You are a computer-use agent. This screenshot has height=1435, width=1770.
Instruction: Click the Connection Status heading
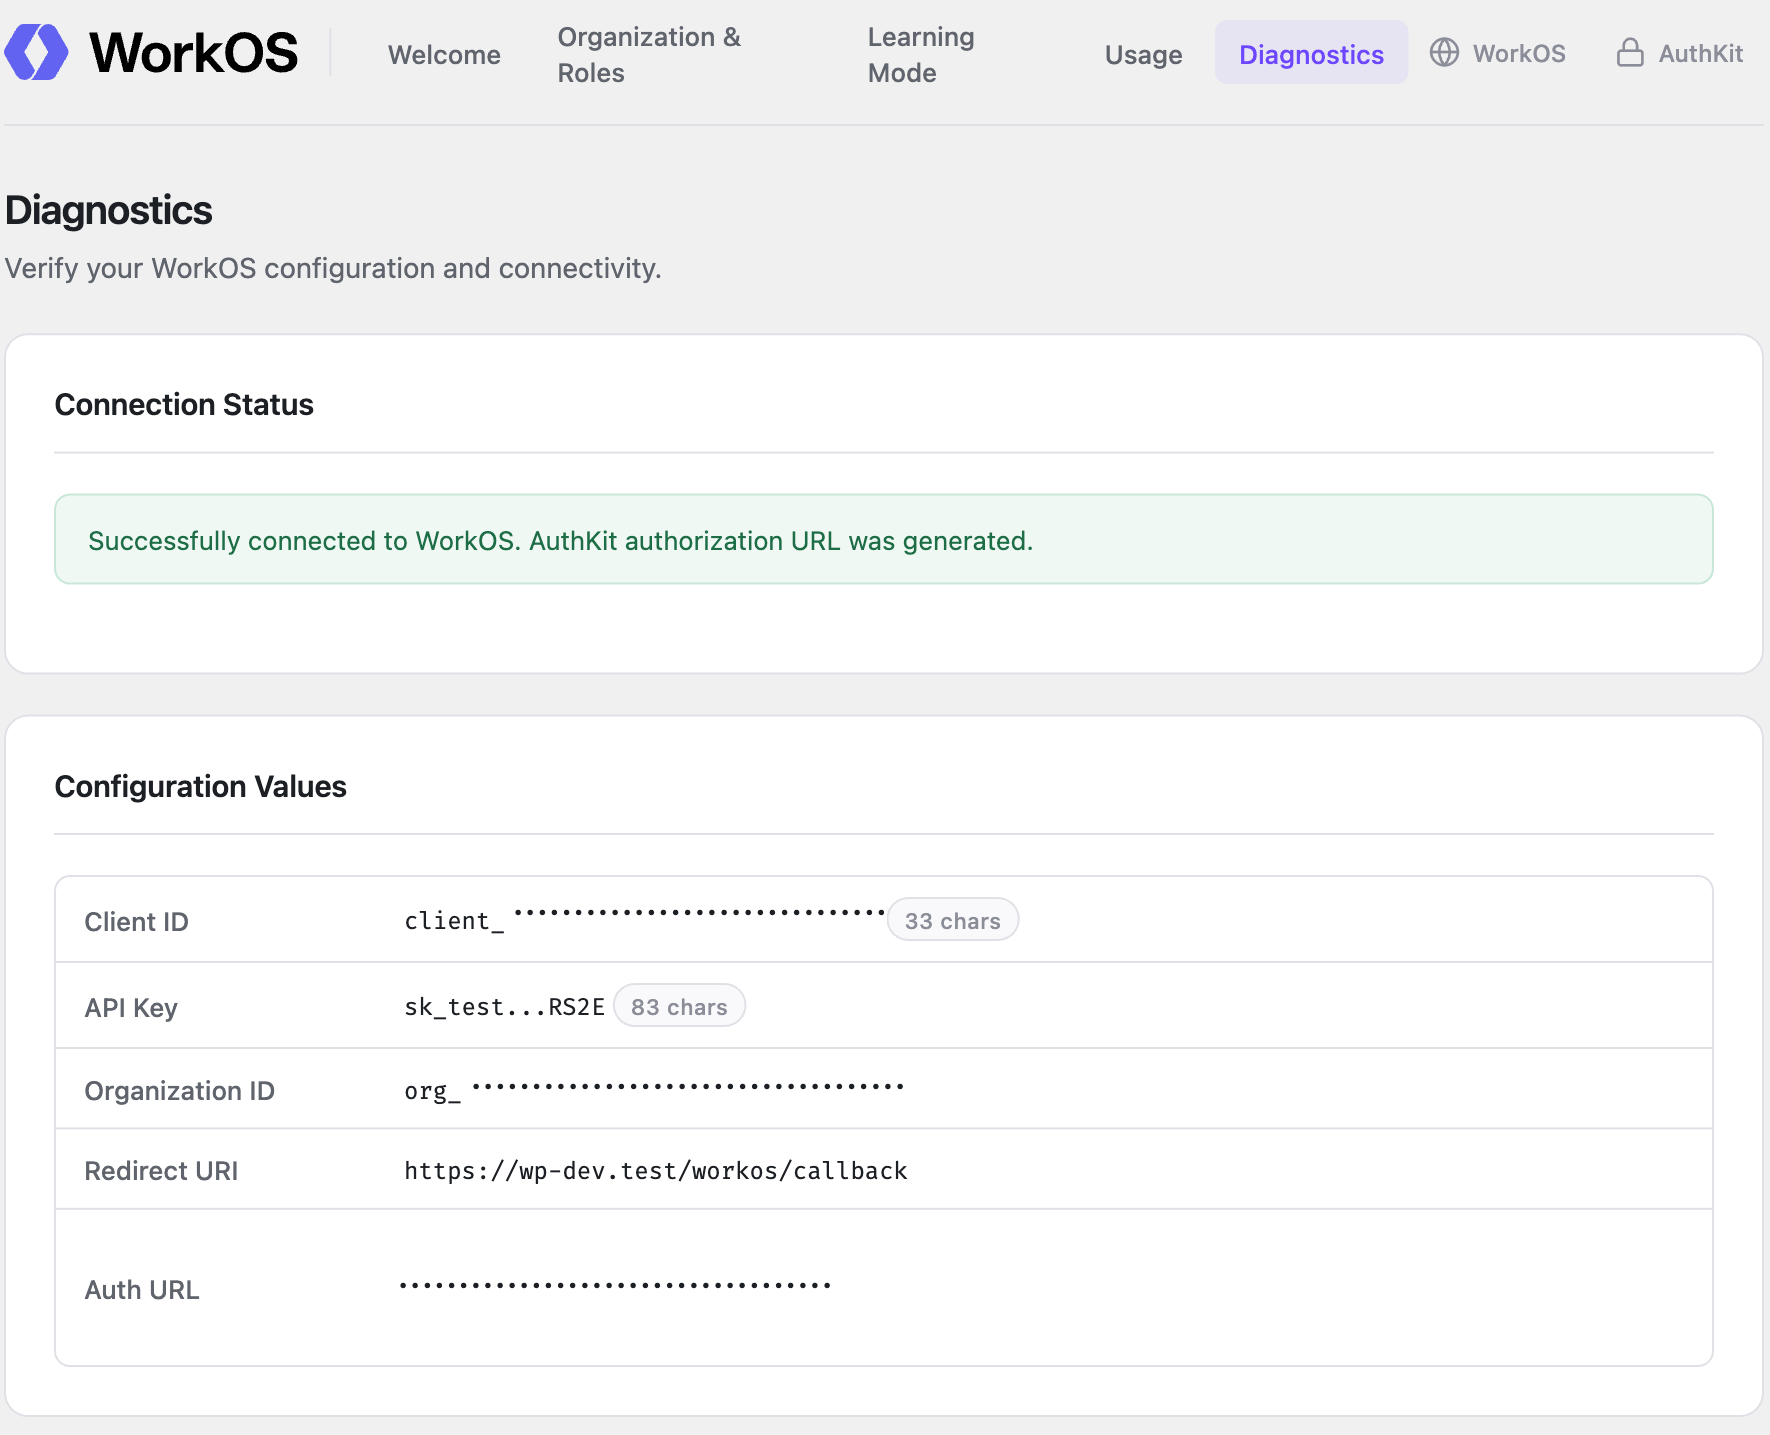(x=184, y=404)
